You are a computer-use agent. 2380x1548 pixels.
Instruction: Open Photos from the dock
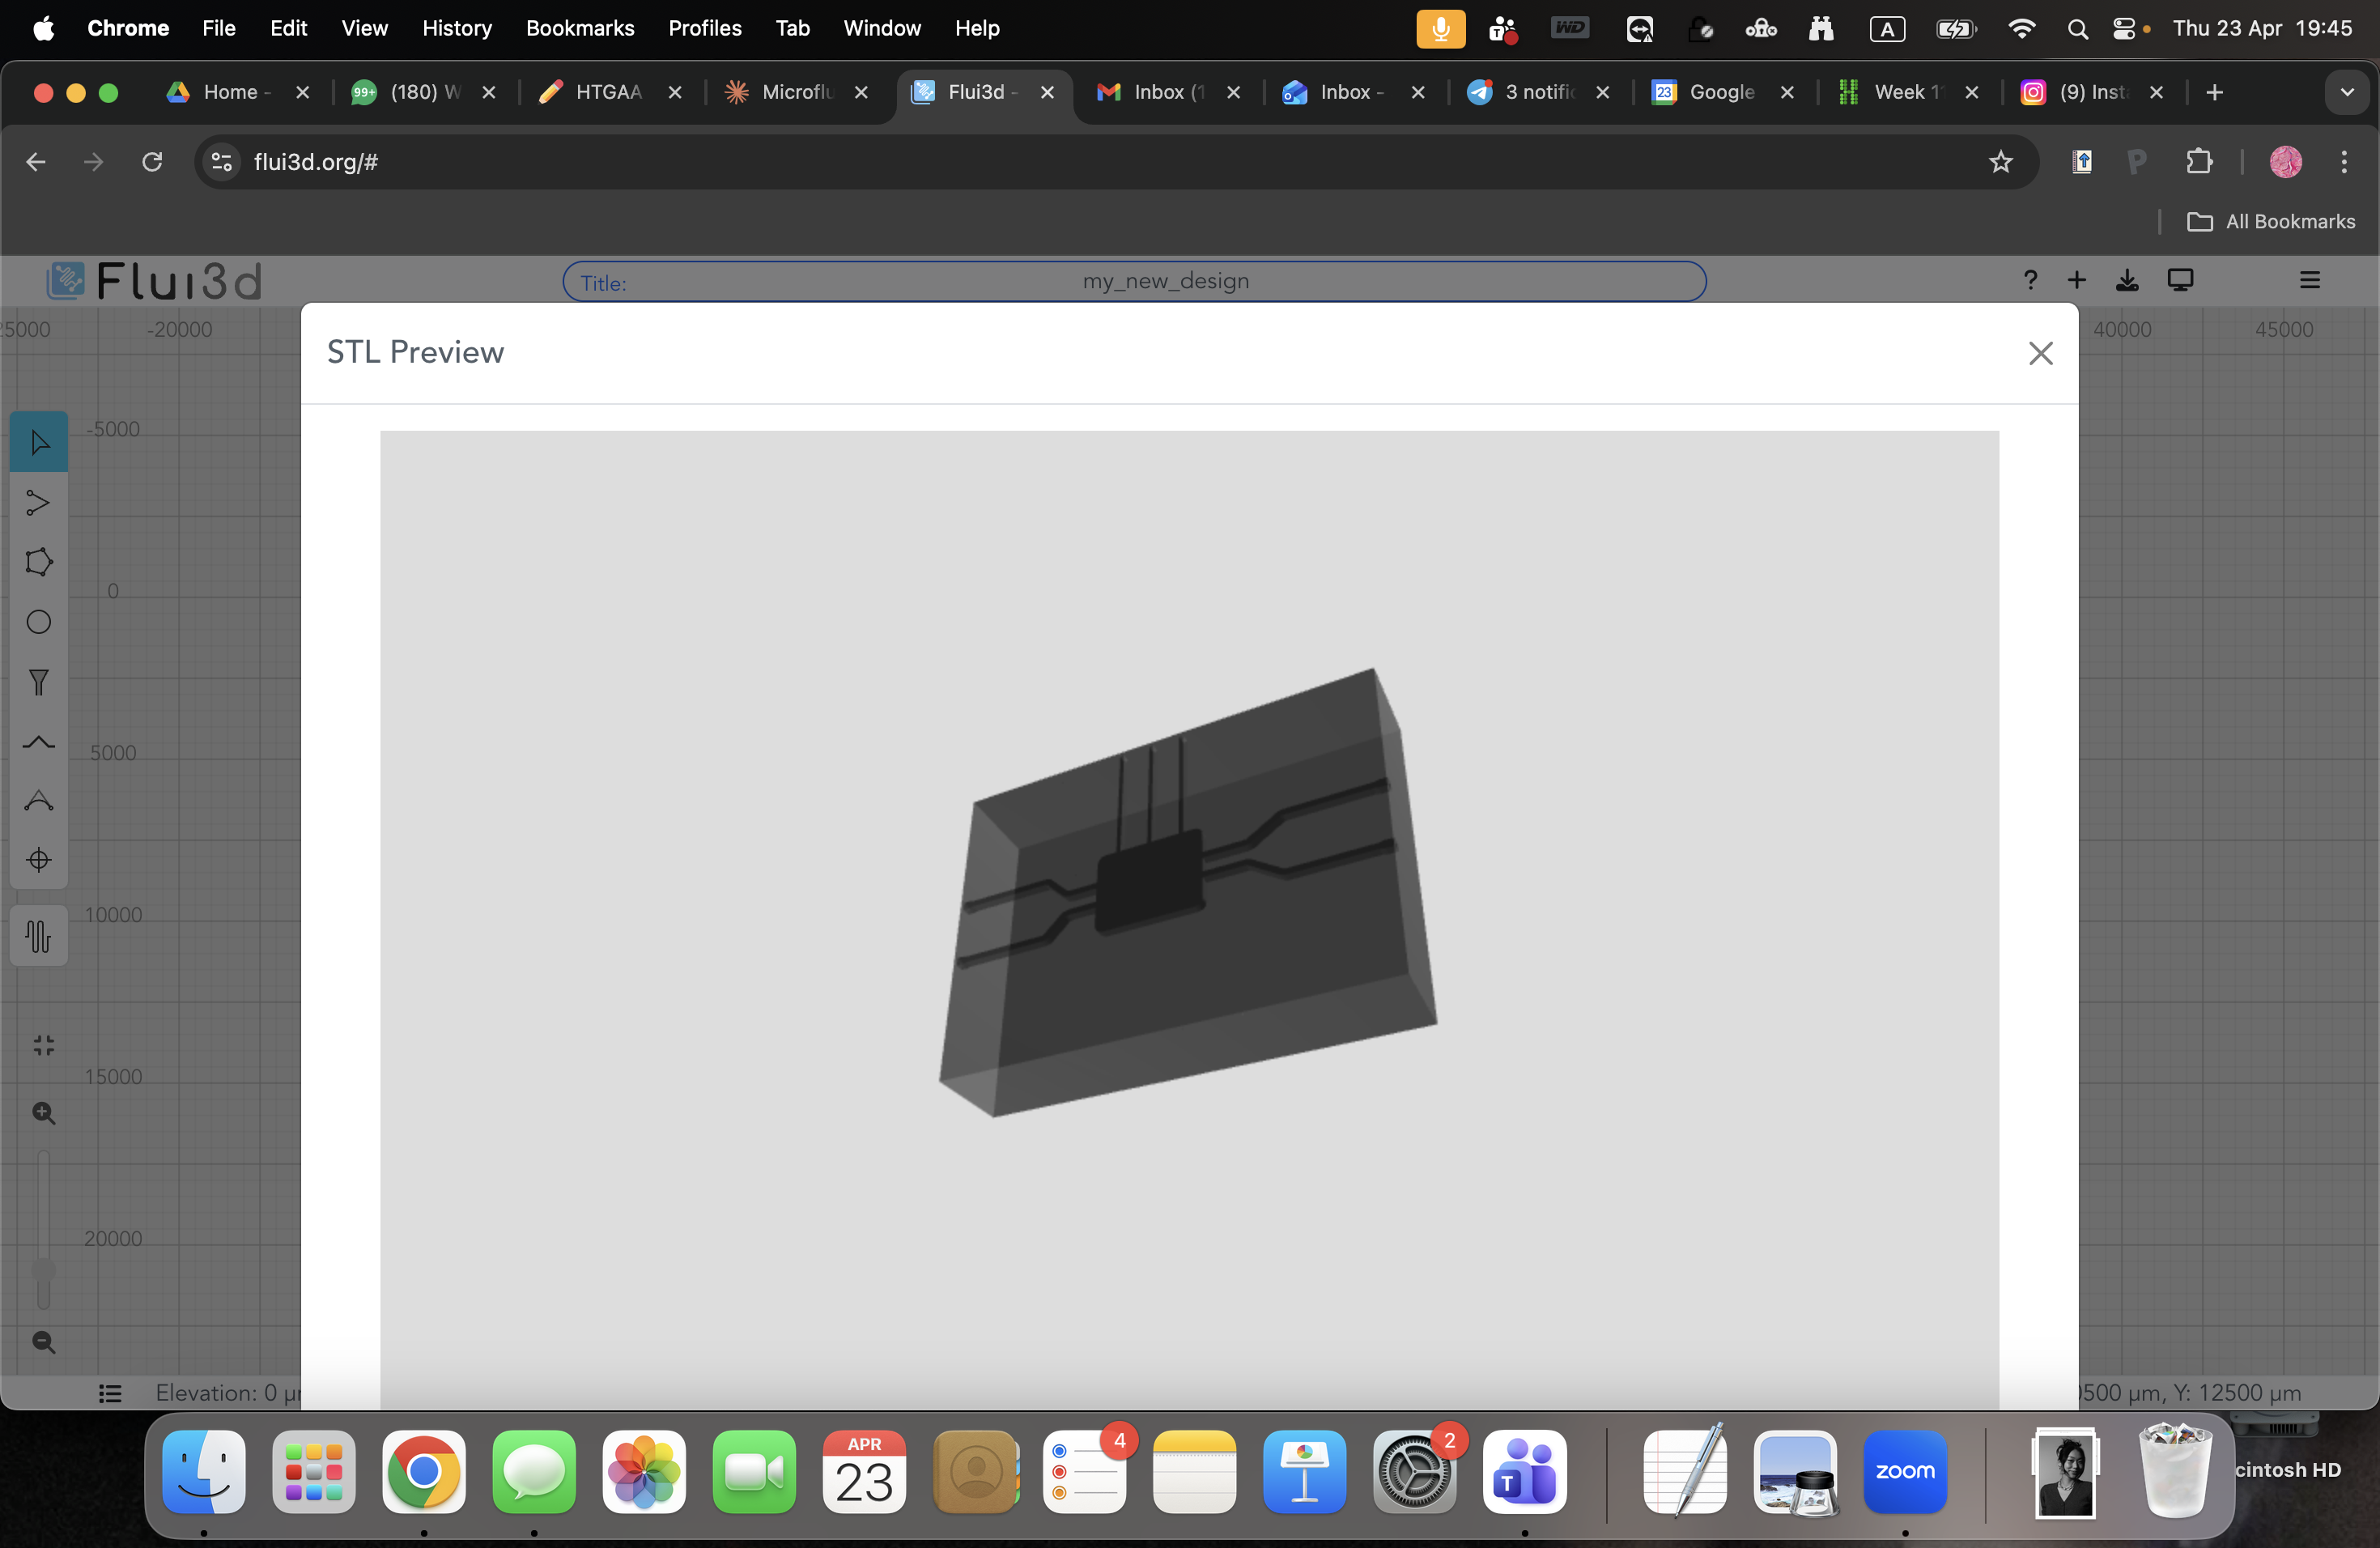(644, 1470)
